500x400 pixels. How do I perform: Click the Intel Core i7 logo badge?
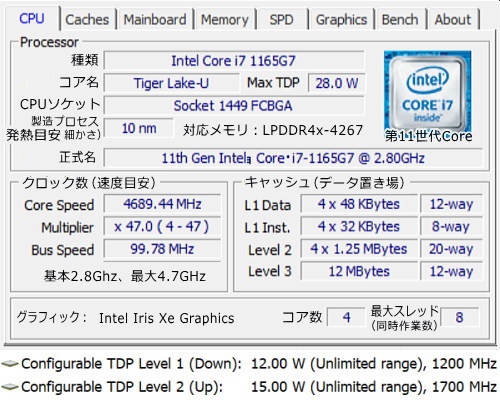click(427, 91)
